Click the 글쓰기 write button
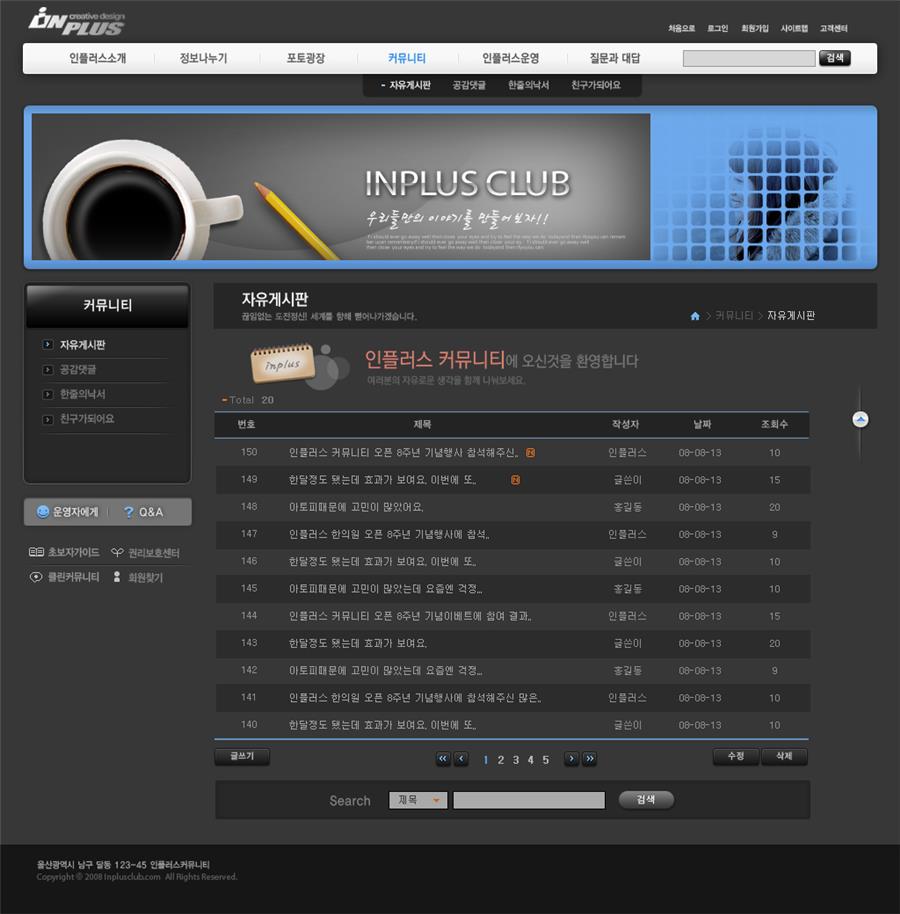The image size is (900, 914). tap(242, 756)
